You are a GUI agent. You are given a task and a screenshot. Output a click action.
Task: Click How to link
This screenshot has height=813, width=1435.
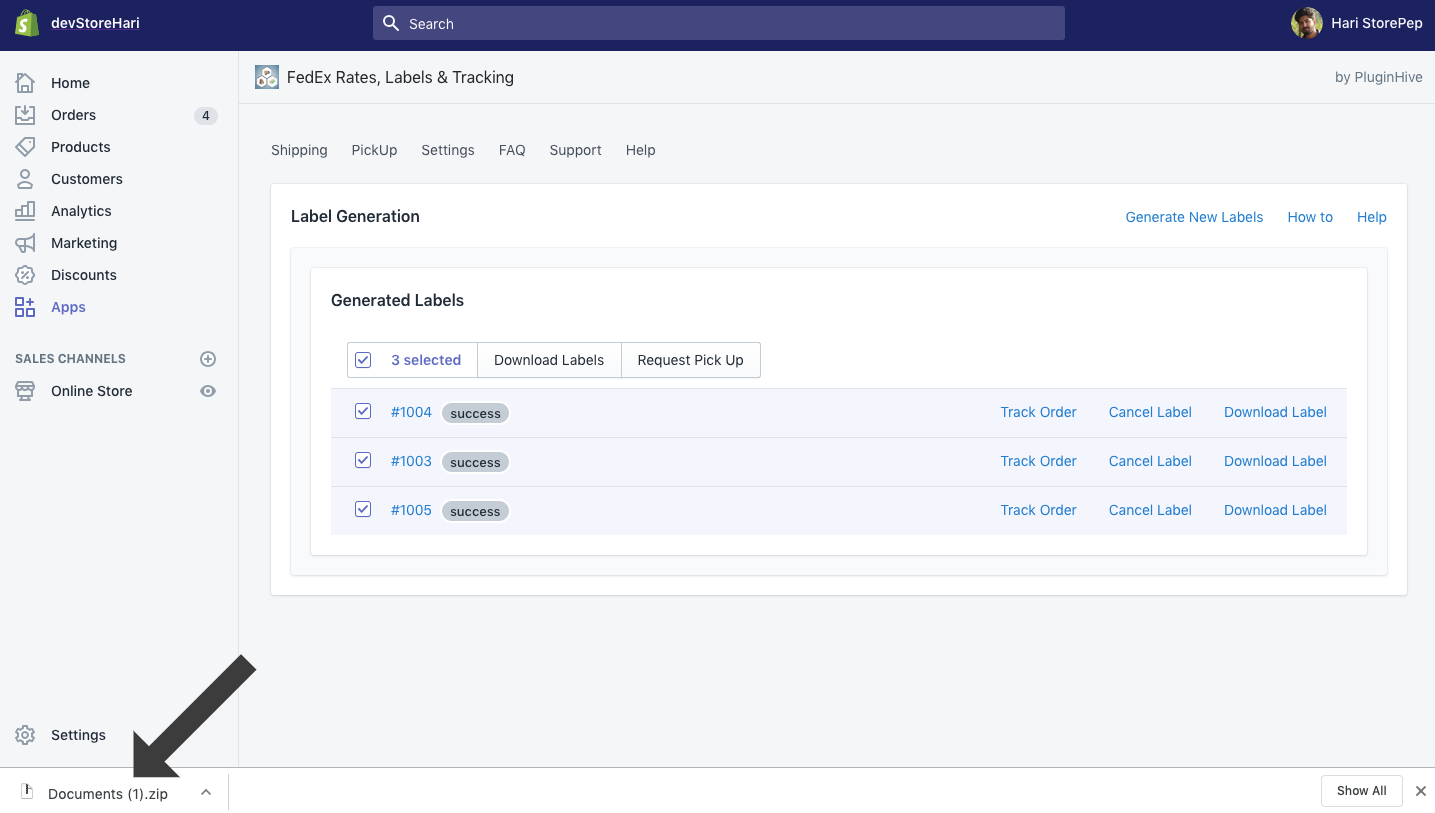(x=1310, y=217)
